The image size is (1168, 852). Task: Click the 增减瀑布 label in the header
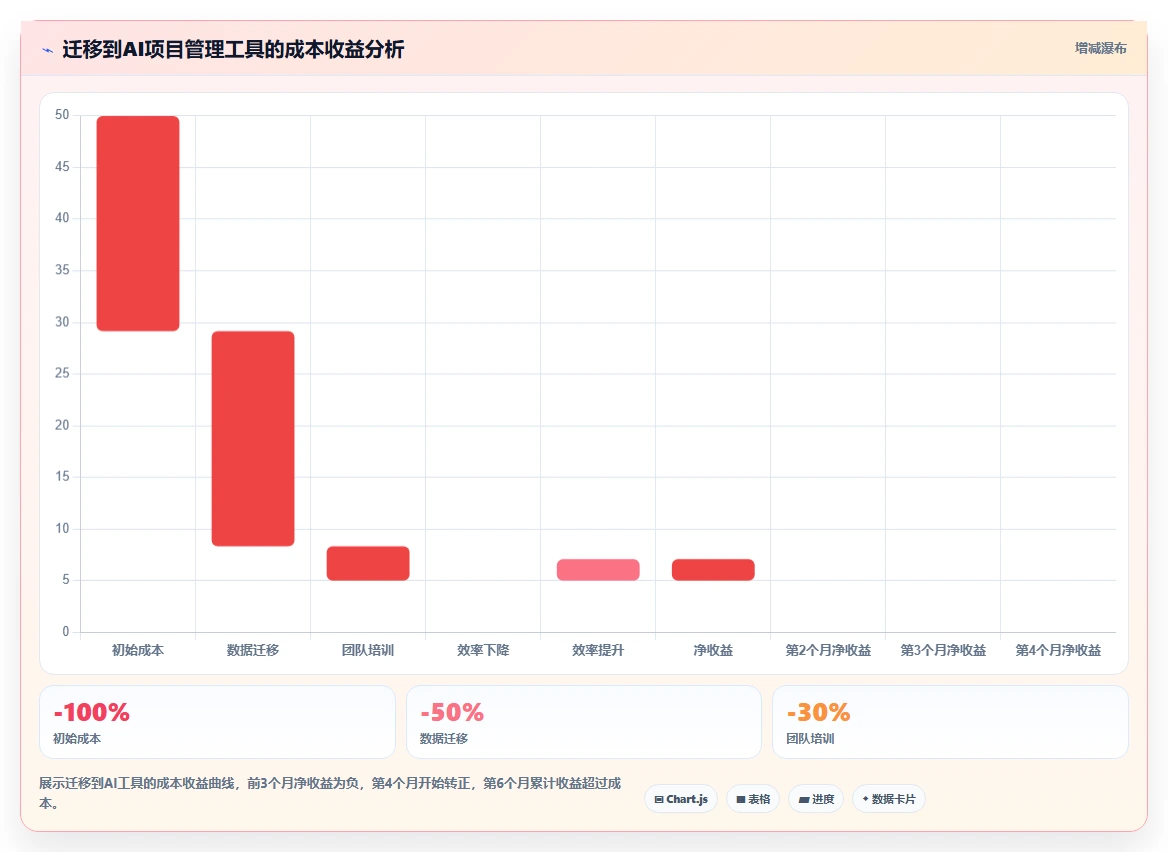coord(1100,48)
